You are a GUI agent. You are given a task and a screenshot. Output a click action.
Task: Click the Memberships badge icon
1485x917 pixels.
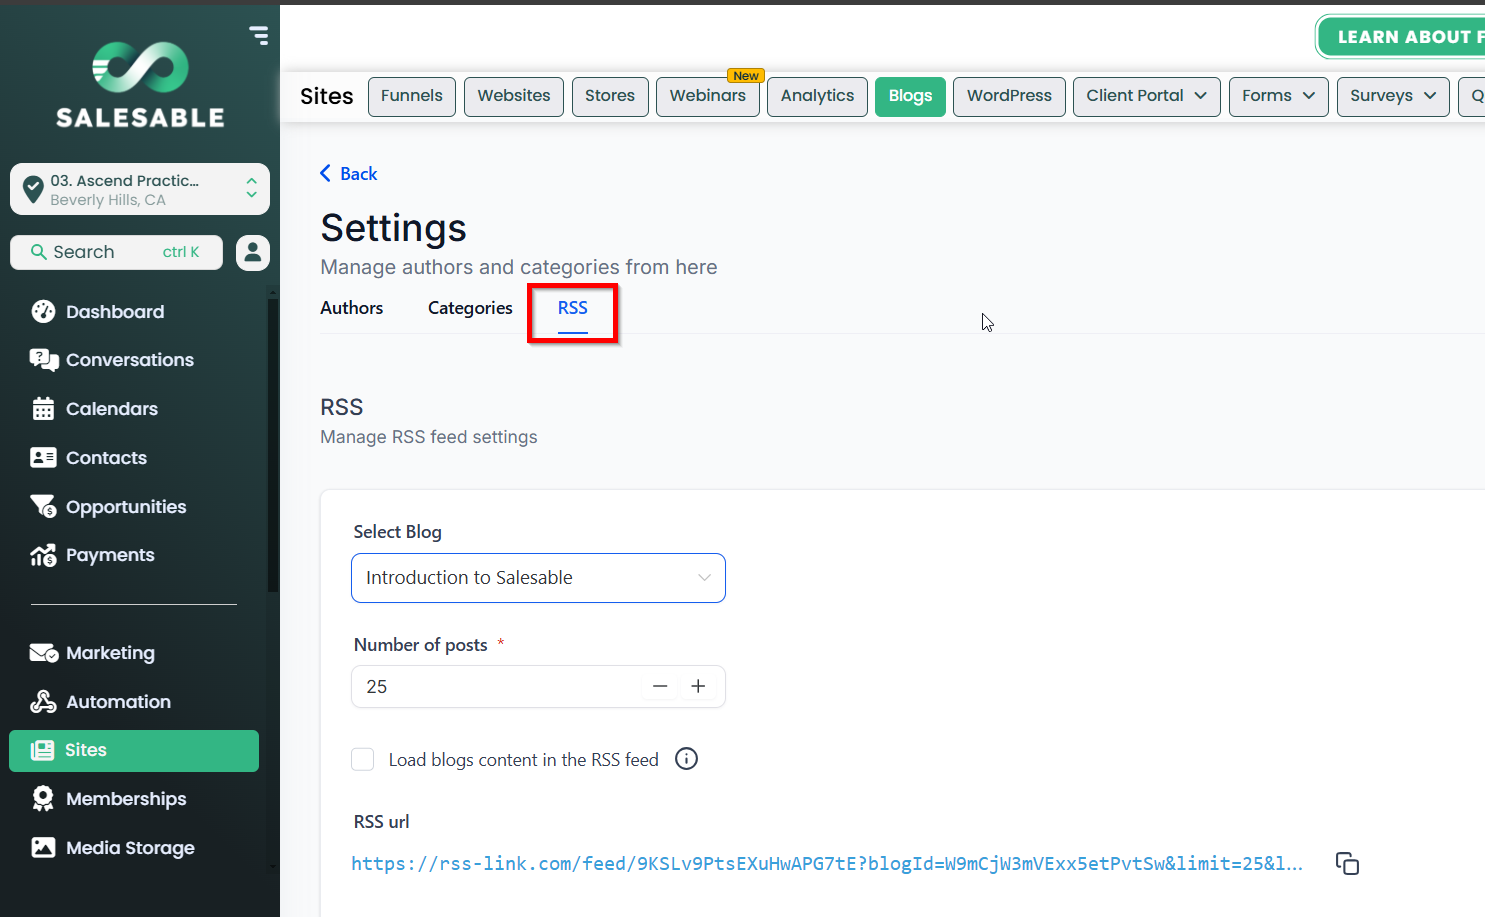click(43, 799)
